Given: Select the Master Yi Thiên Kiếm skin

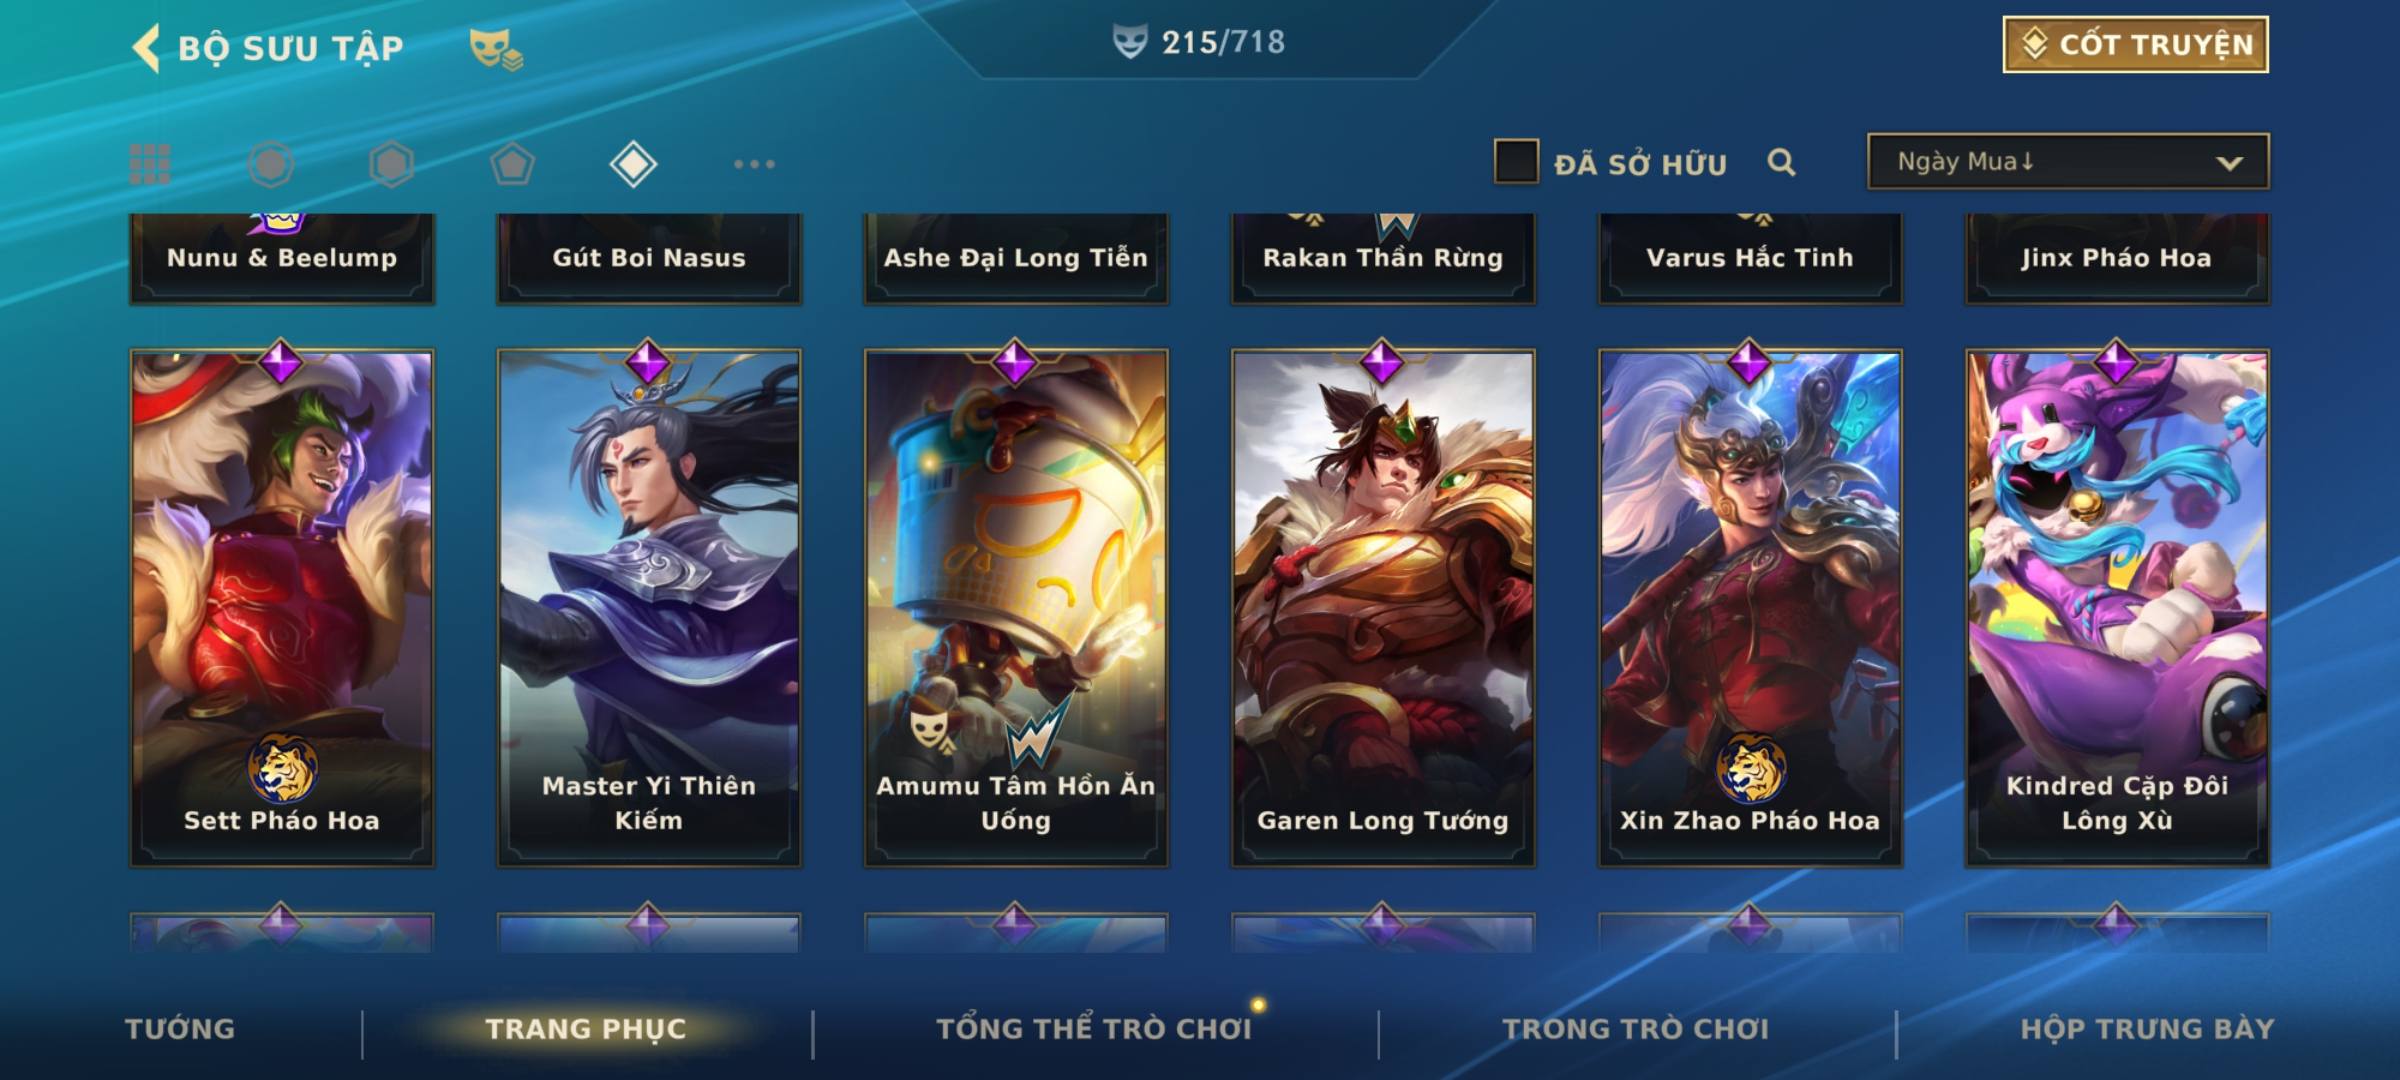Looking at the screenshot, I should pyautogui.click(x=649, y=607).
